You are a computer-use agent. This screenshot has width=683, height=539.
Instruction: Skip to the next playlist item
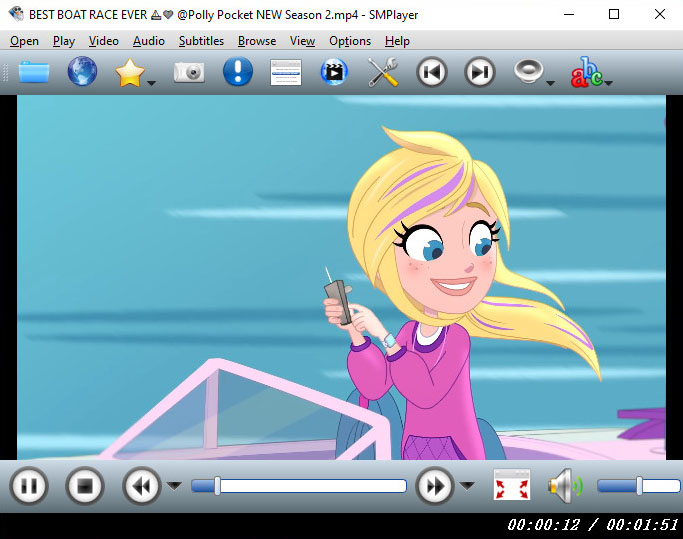coord(480,72)
